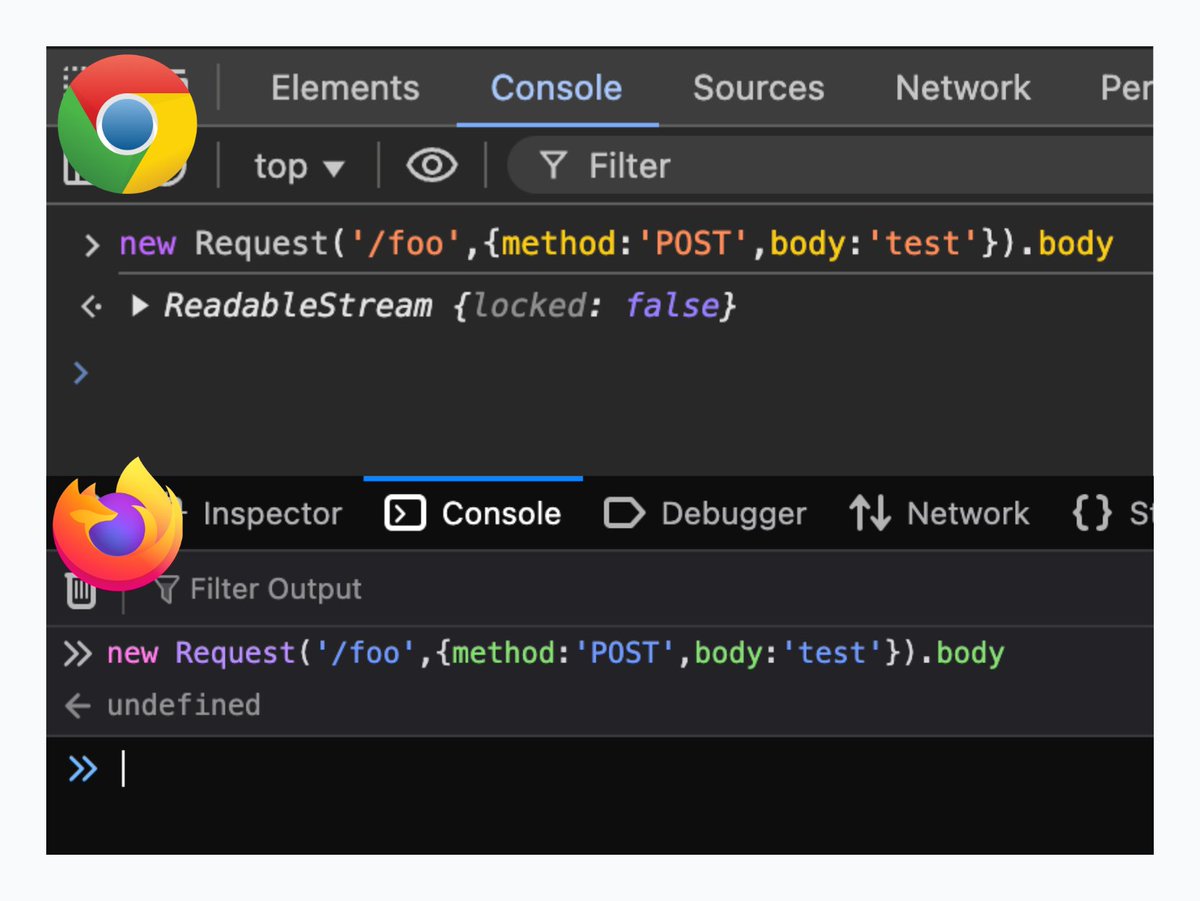The height and width of the screenshot is (901, 1200).
Task: Click the empty Chrome console prompt arrow
Action: [x=81, y=374]
